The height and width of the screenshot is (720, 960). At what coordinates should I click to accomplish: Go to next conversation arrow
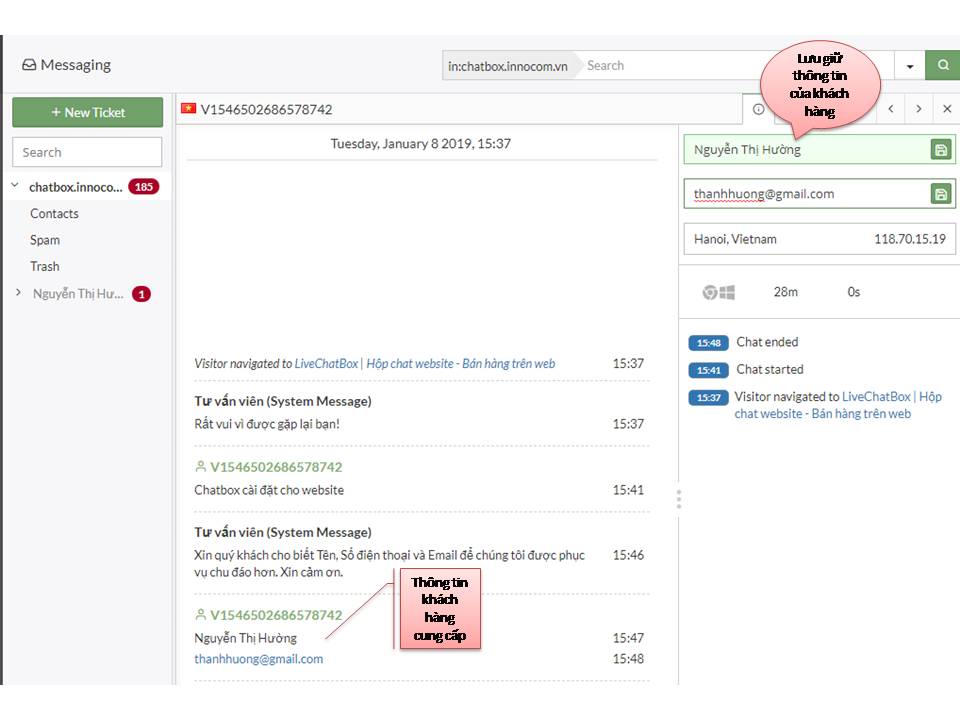coord(918,109)
